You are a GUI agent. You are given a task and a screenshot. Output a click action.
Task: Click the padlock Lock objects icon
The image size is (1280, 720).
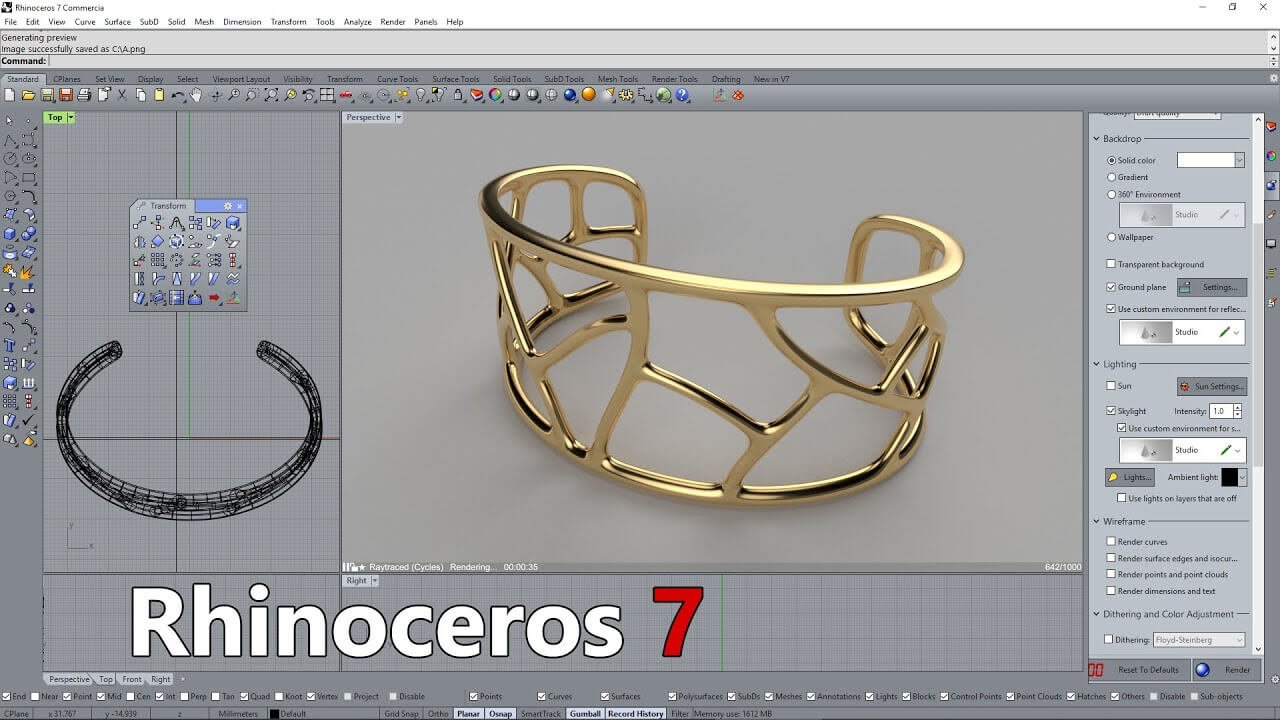coord(458,95)
